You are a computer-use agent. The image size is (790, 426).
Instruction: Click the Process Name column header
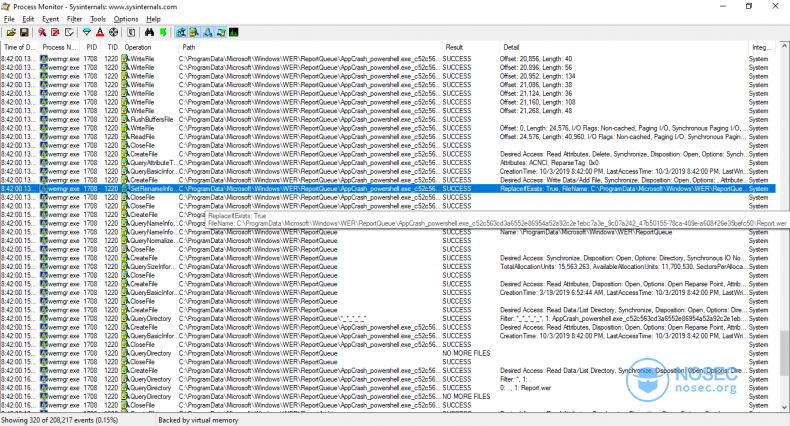(x=59, y=47)
